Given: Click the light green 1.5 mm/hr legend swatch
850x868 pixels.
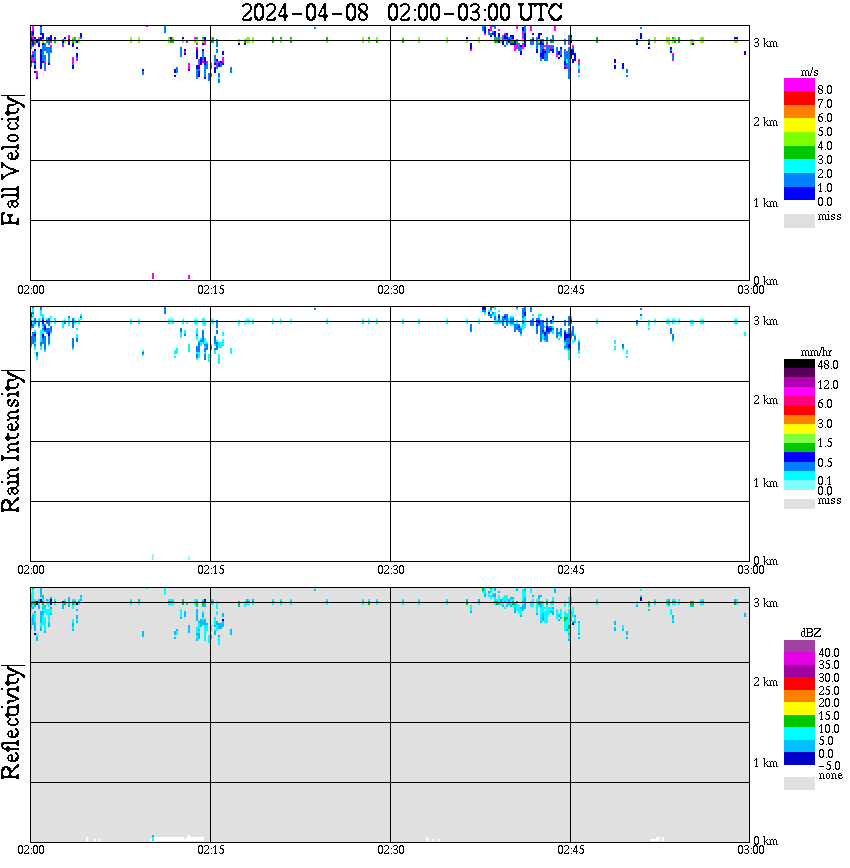Looking at the screenshot, I should (799, 438).
